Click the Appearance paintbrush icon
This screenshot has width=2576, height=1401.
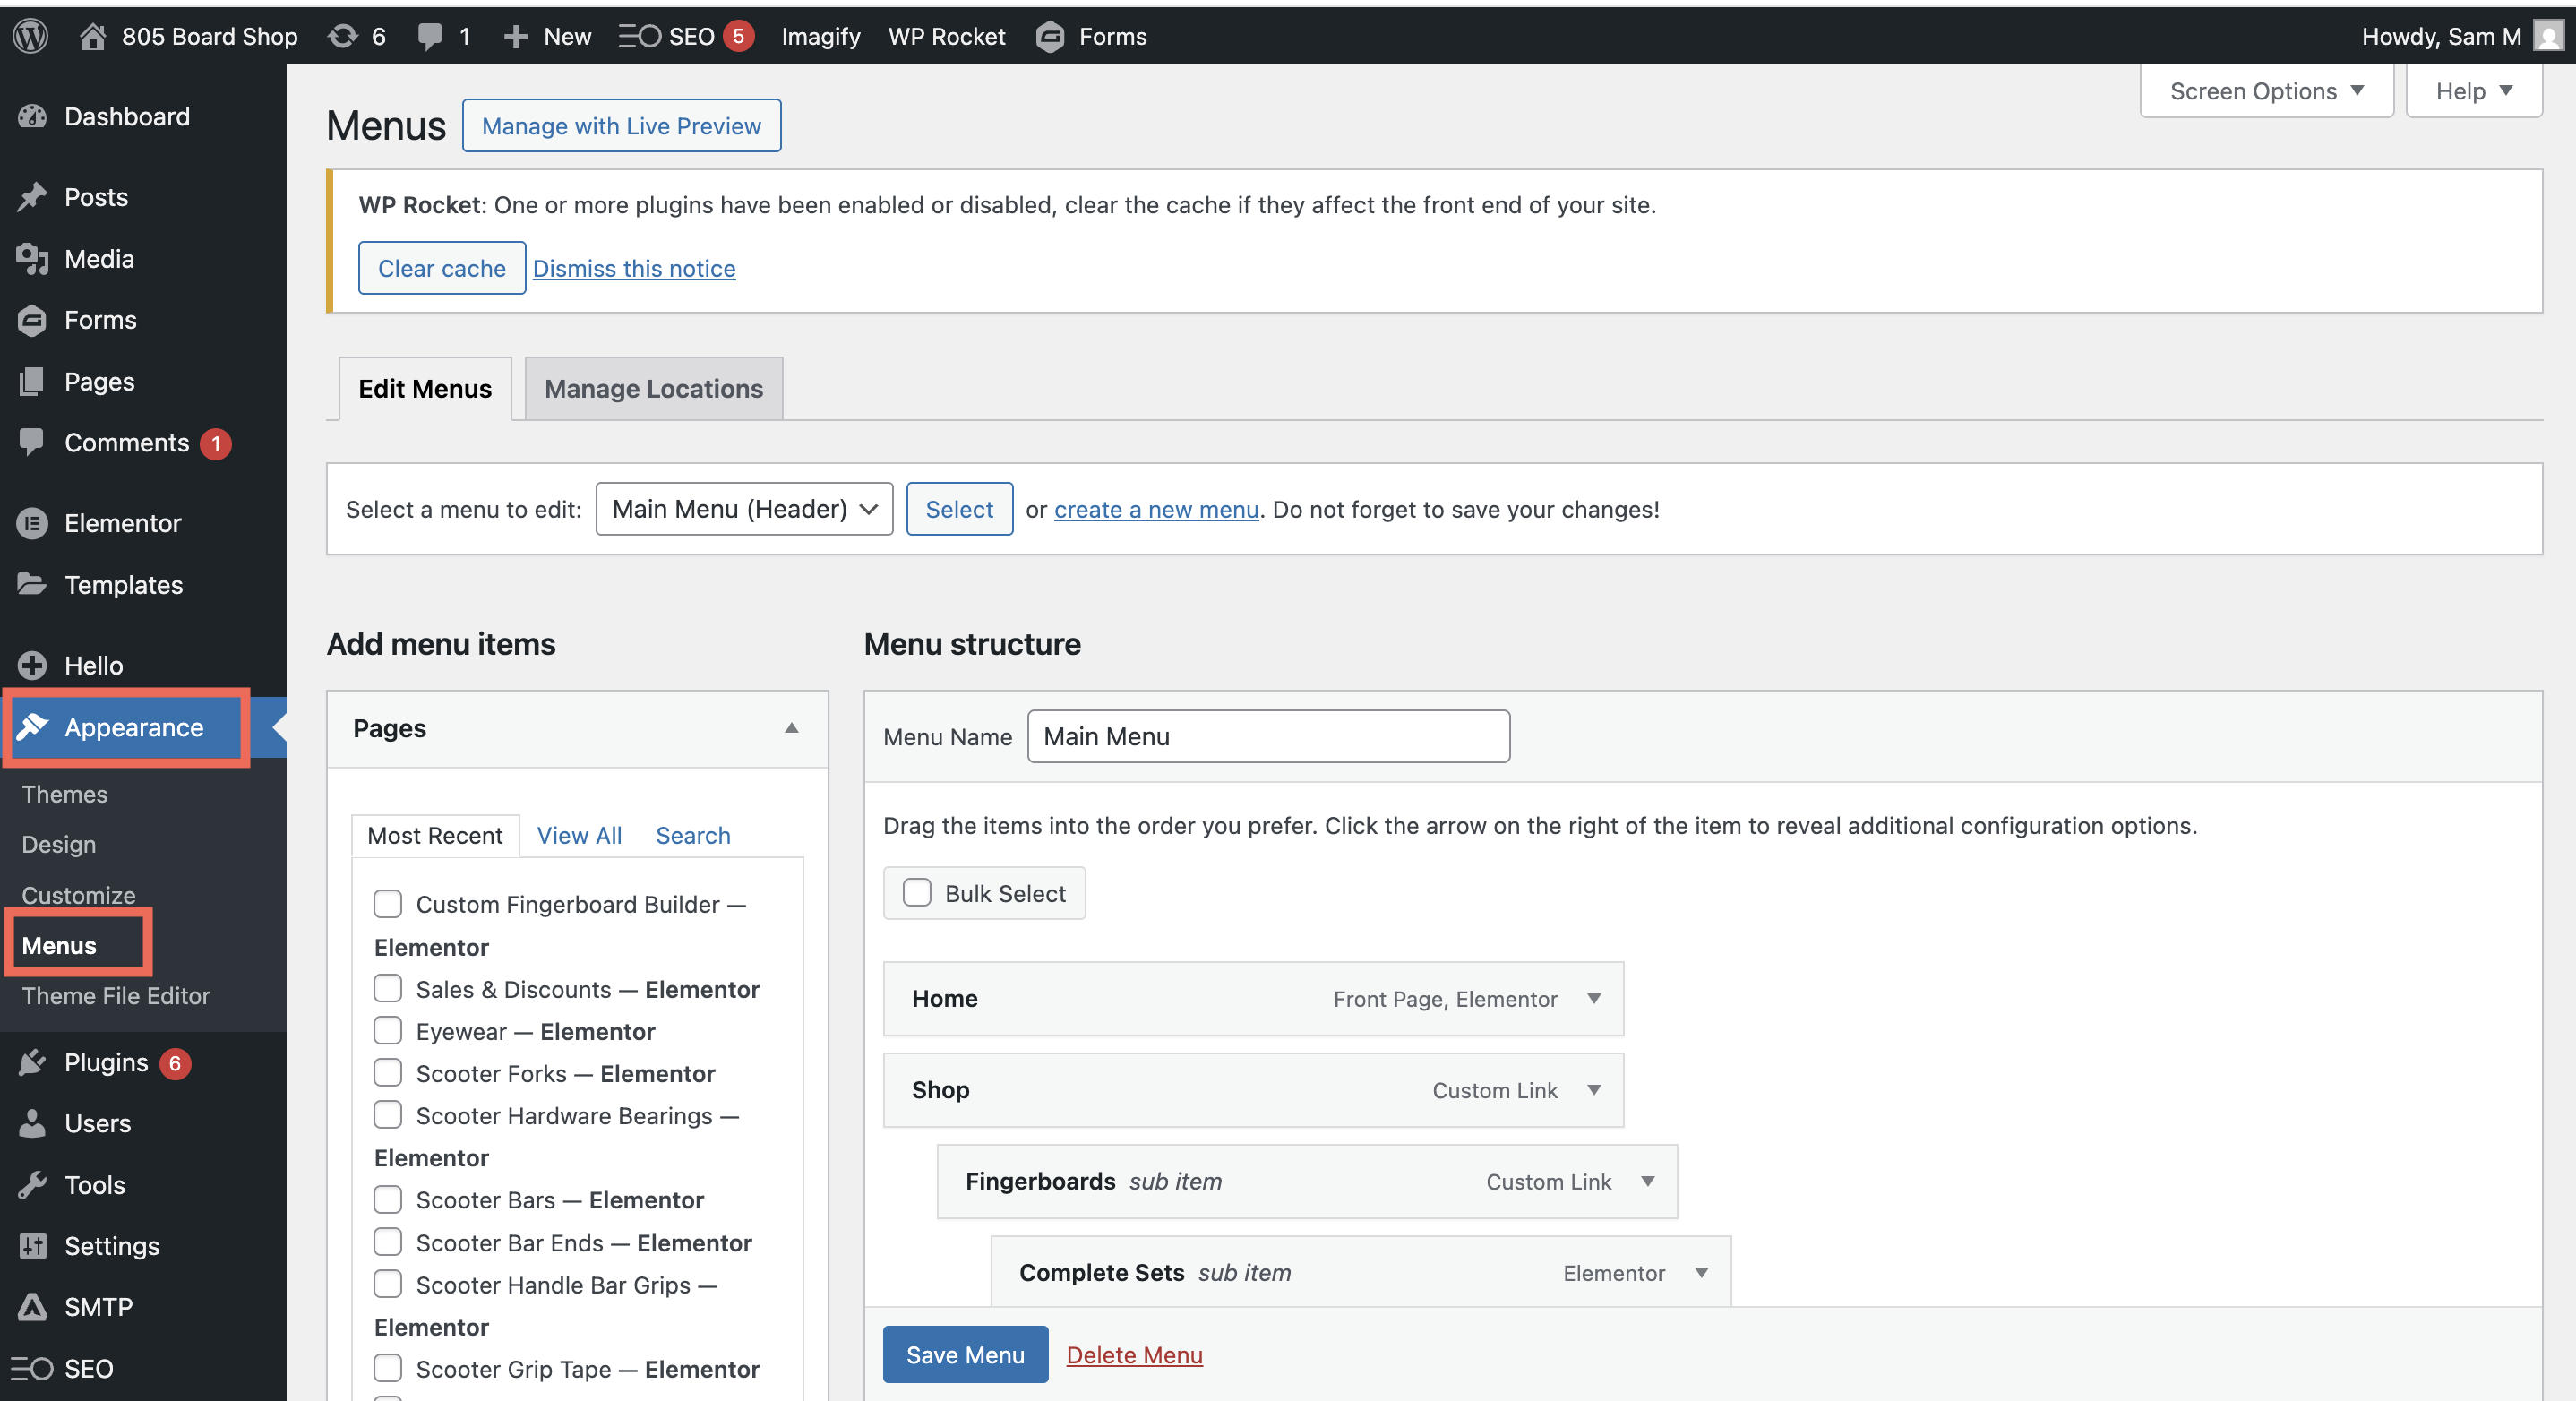(x=32, y=726)
